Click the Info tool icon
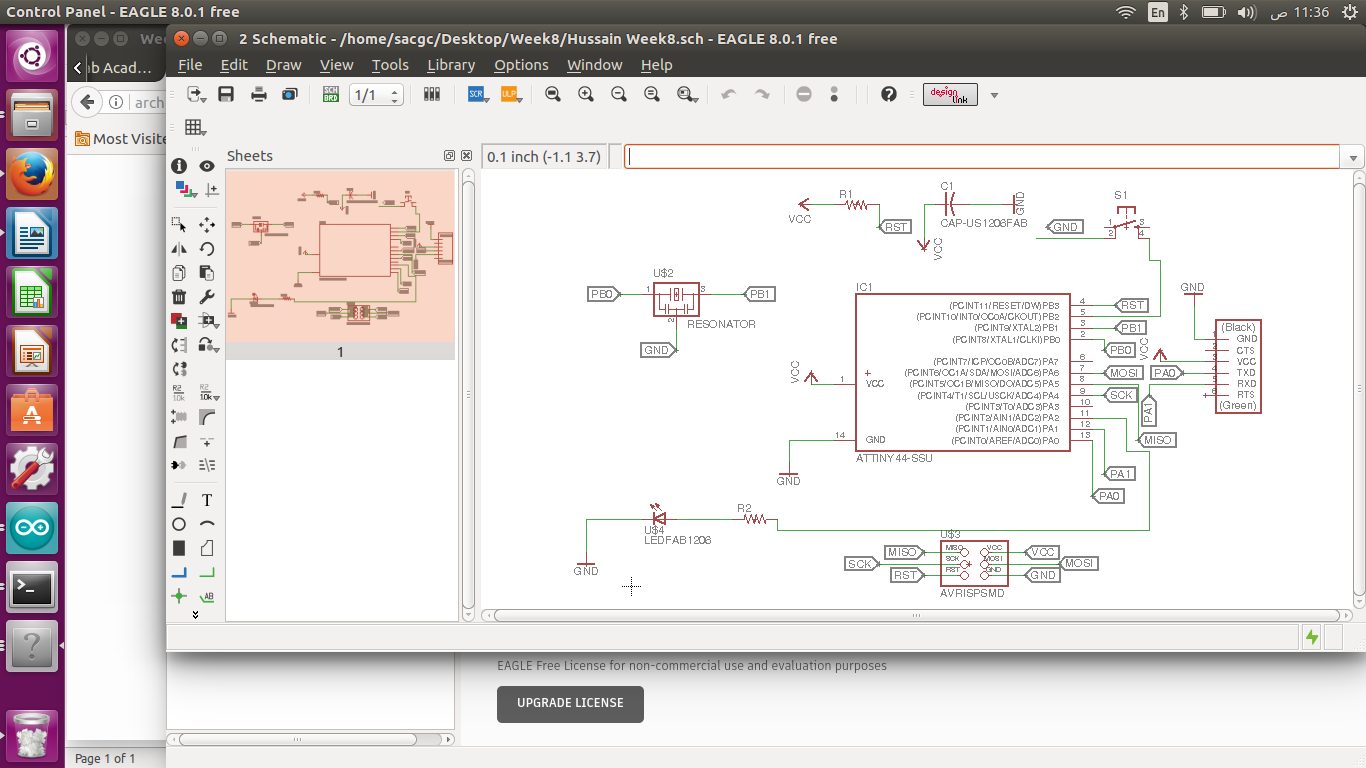Image resolution: width=1366 pixels, height=768 pixels. tap(179, 166)
